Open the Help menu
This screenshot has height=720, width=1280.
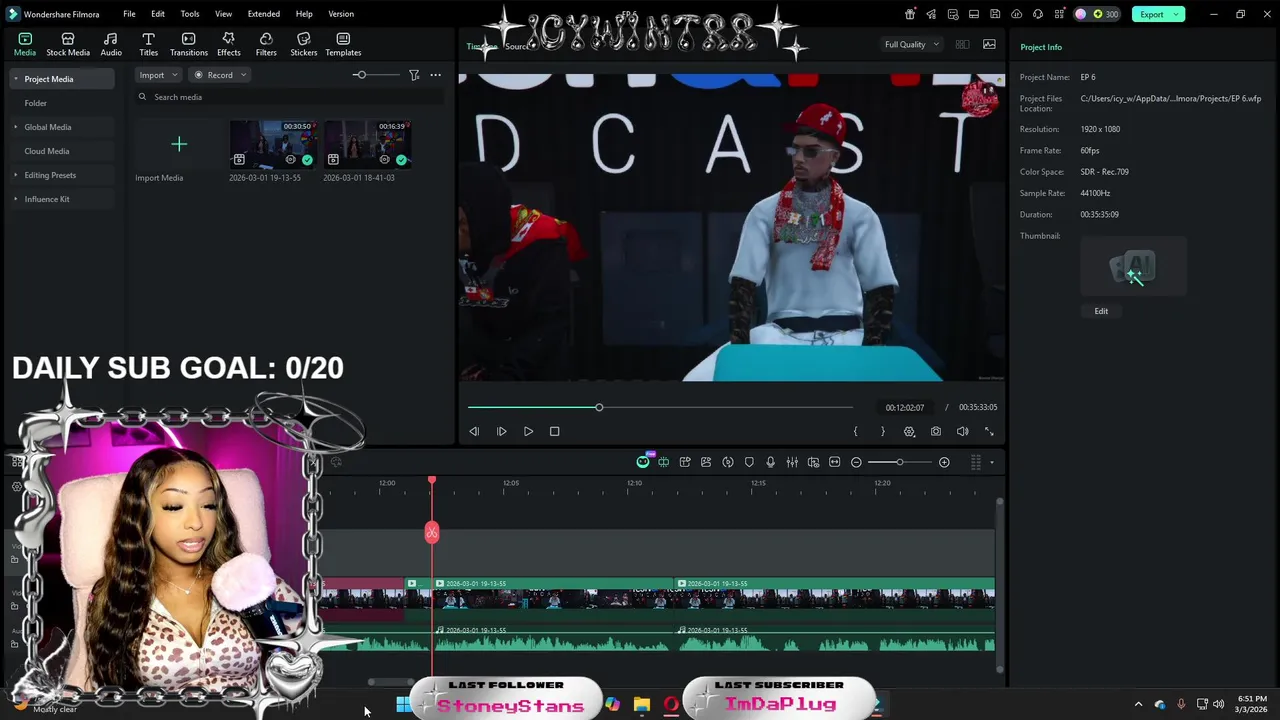304,14
